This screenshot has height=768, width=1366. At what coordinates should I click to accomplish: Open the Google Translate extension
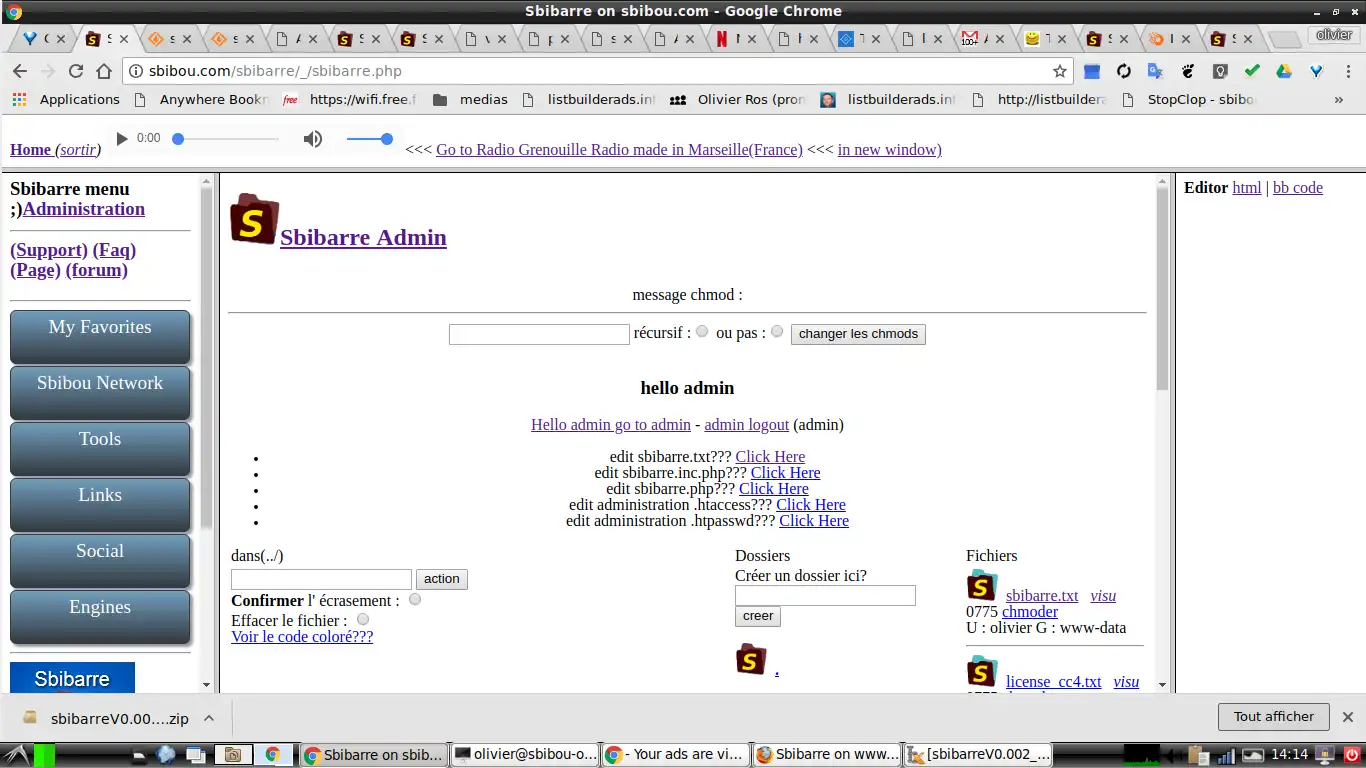click(1156, 71)
